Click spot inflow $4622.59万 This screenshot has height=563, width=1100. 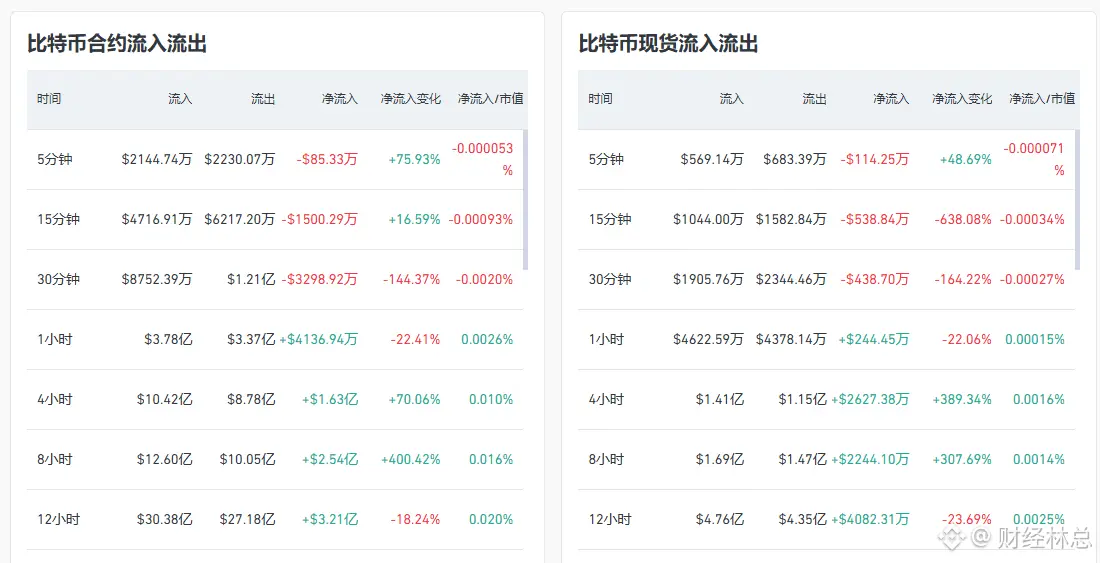[x=709, y=340]
